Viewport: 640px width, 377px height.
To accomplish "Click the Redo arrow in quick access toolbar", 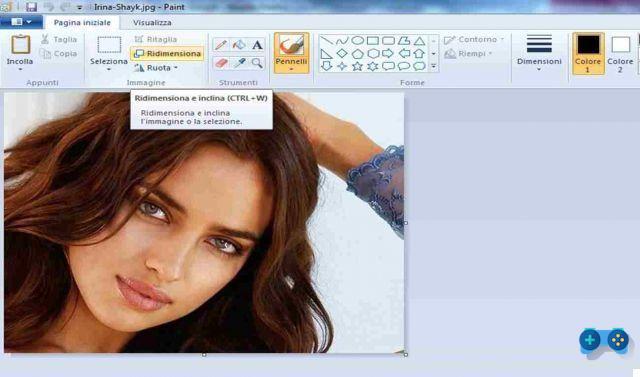I will (65, 7).
